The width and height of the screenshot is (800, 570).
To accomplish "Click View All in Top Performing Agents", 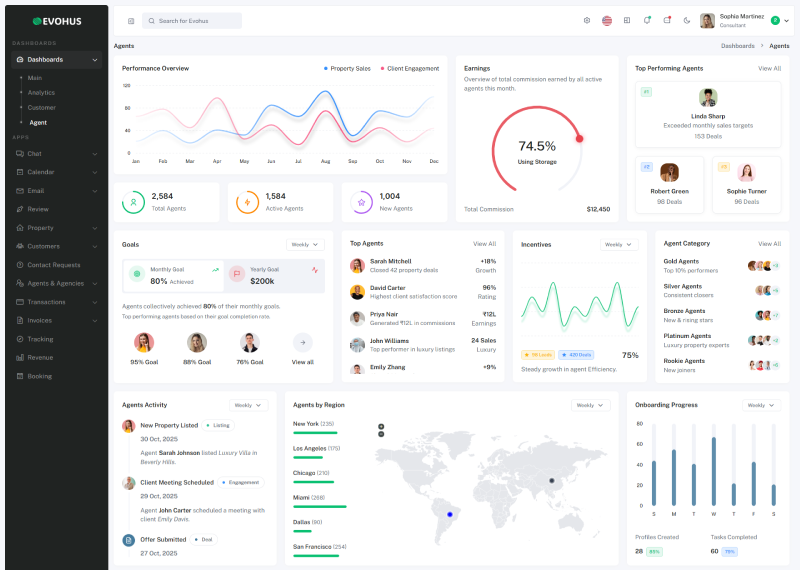I will 769,68.
